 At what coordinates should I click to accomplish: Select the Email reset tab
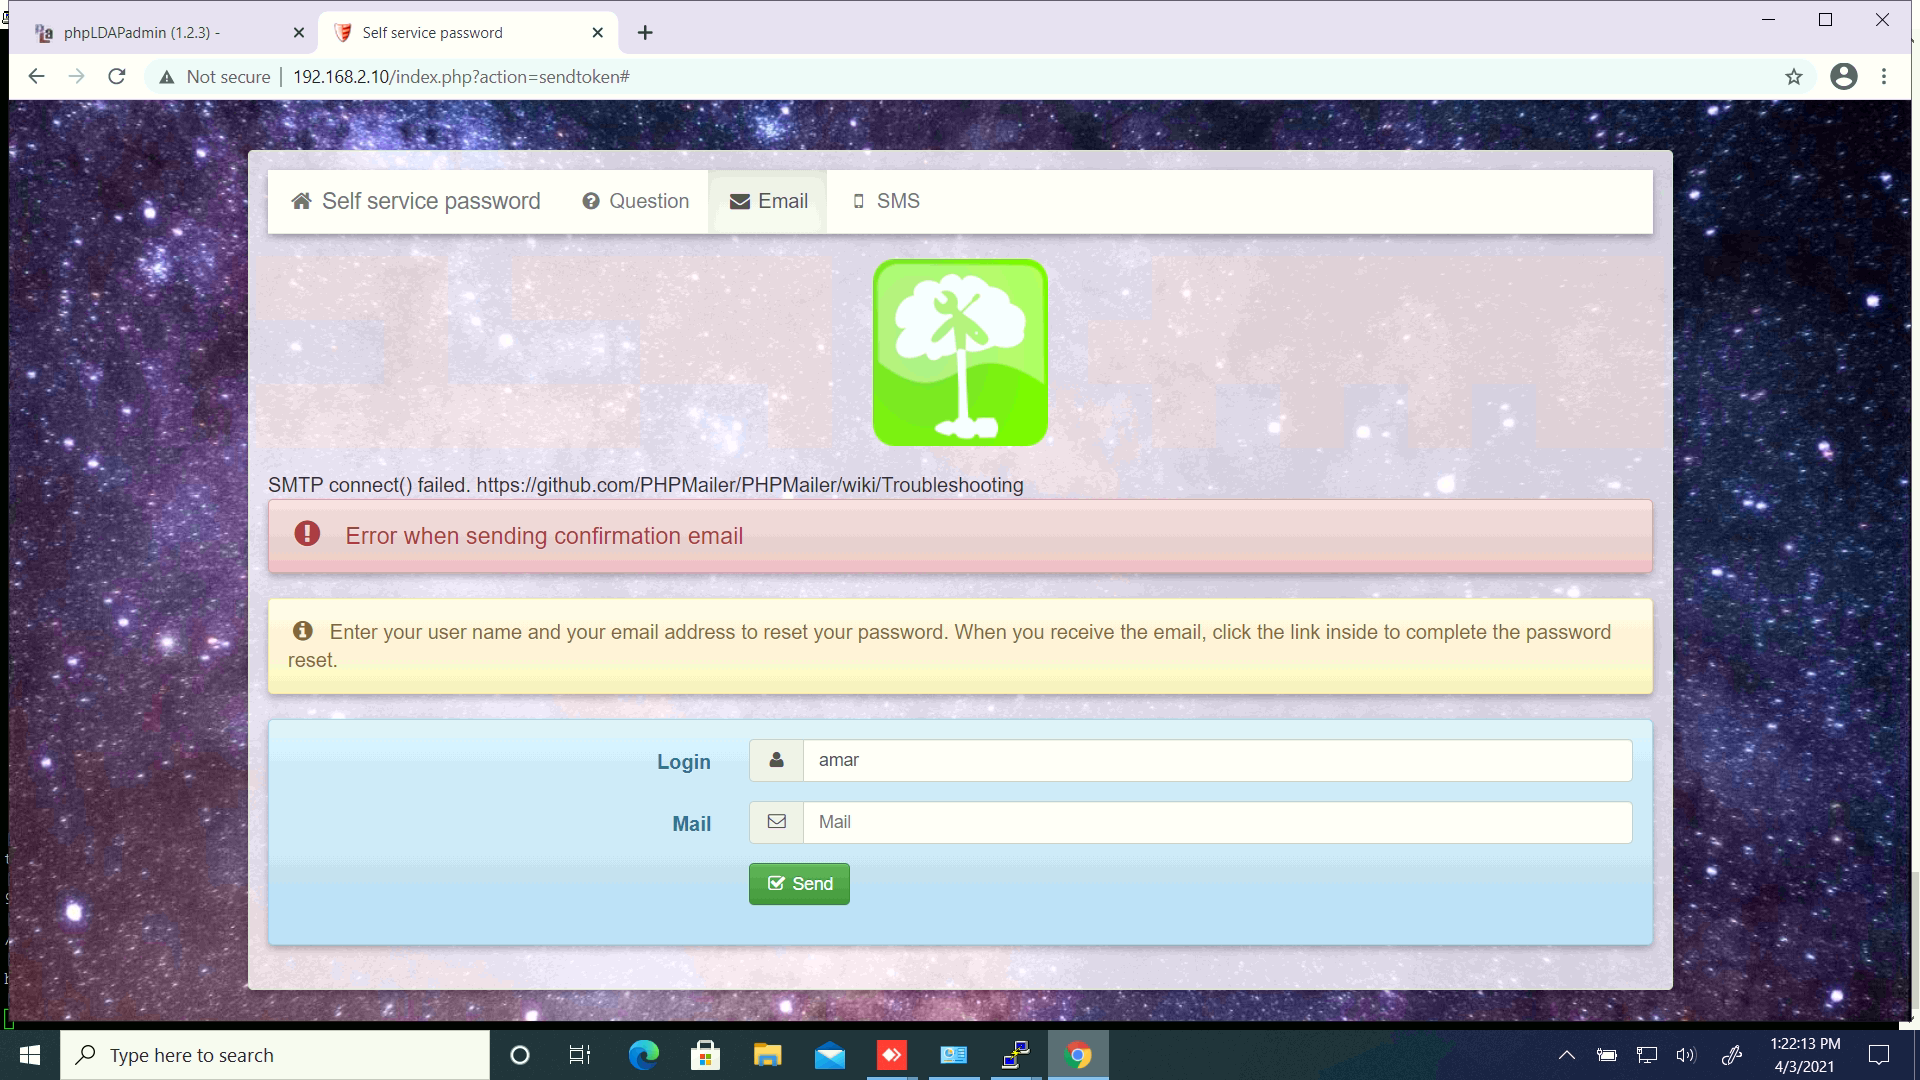coord(768,201)
